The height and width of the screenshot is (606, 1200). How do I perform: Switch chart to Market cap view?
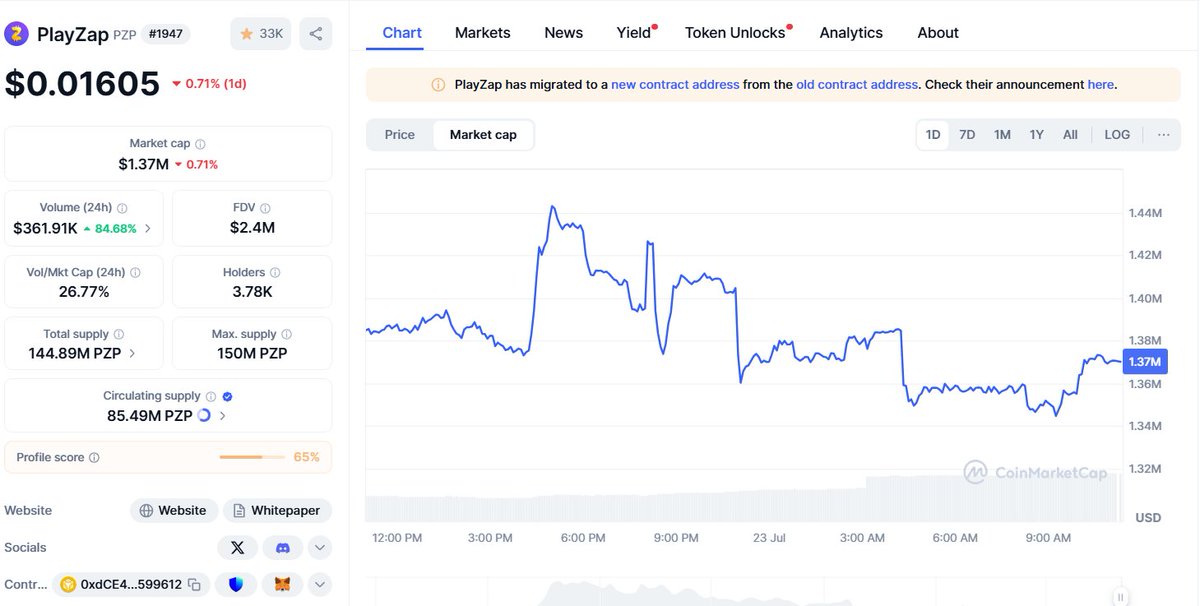pos(483,134)
